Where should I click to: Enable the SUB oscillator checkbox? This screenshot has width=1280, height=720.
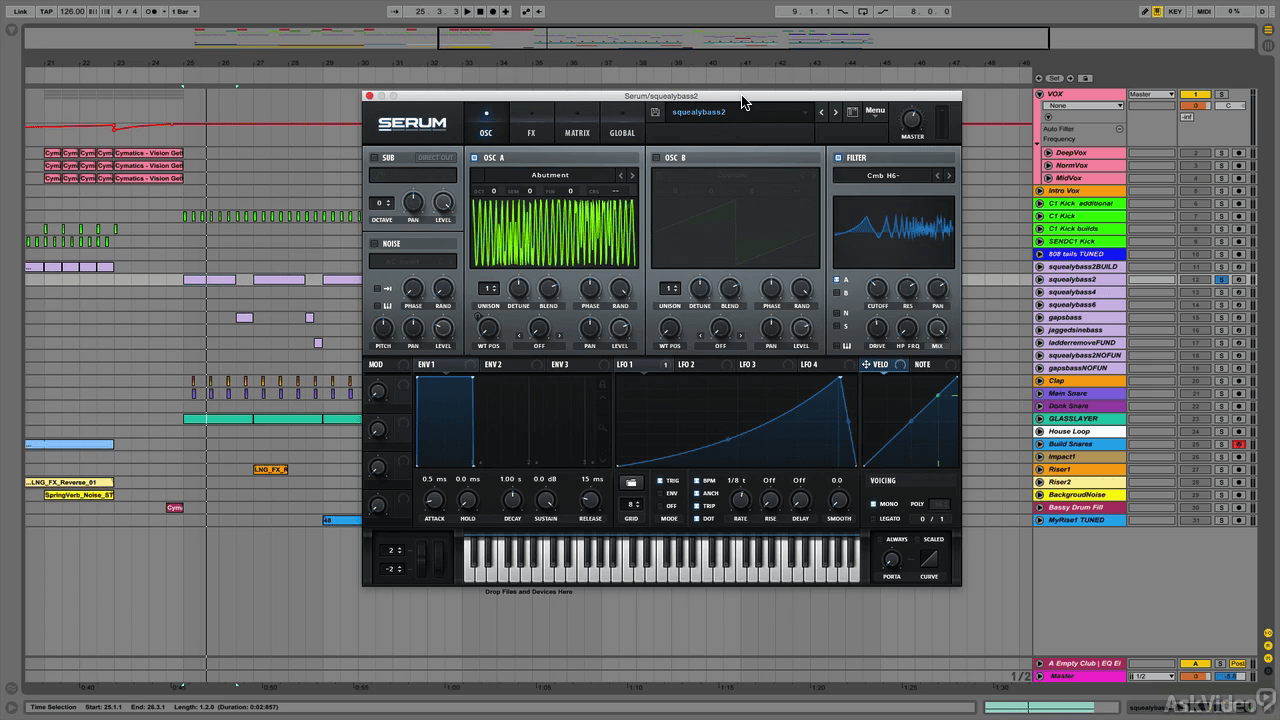tap(375, 158)
